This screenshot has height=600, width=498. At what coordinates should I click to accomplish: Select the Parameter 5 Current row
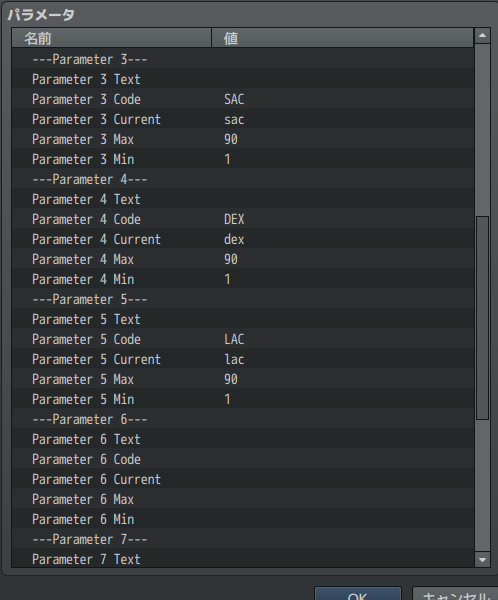[243, 359]
